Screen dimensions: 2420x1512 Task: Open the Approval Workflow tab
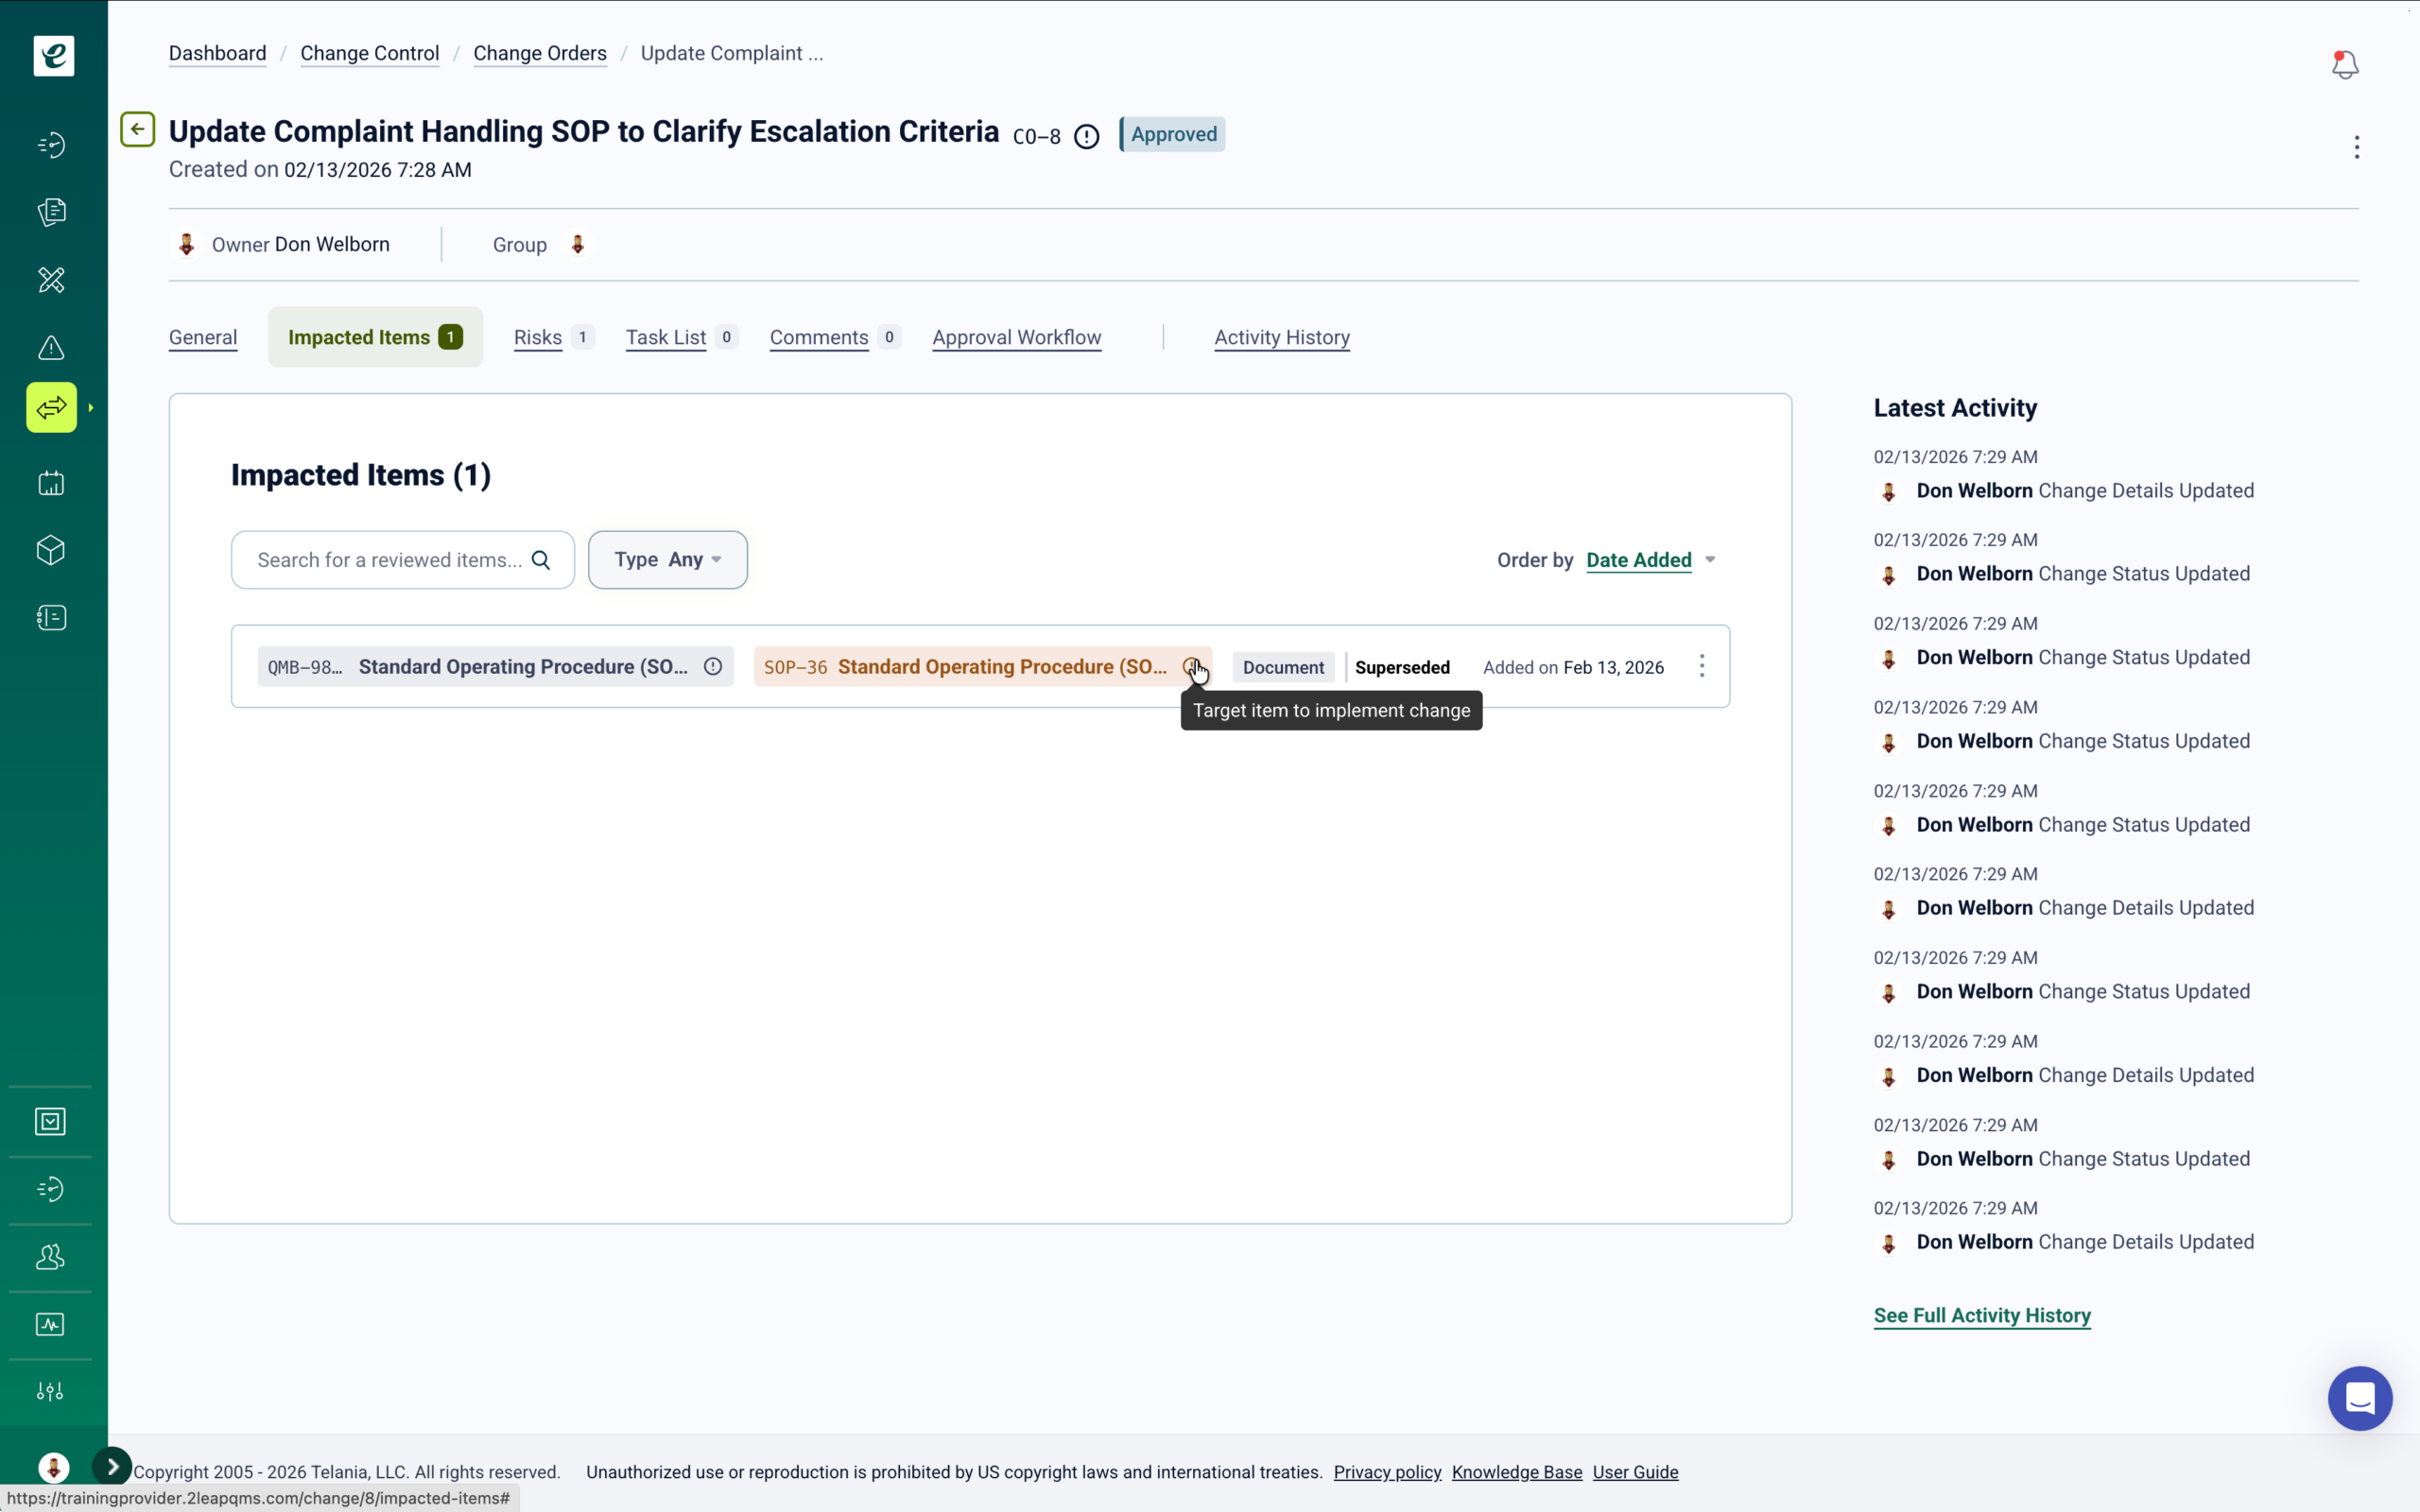point(1017,338)
